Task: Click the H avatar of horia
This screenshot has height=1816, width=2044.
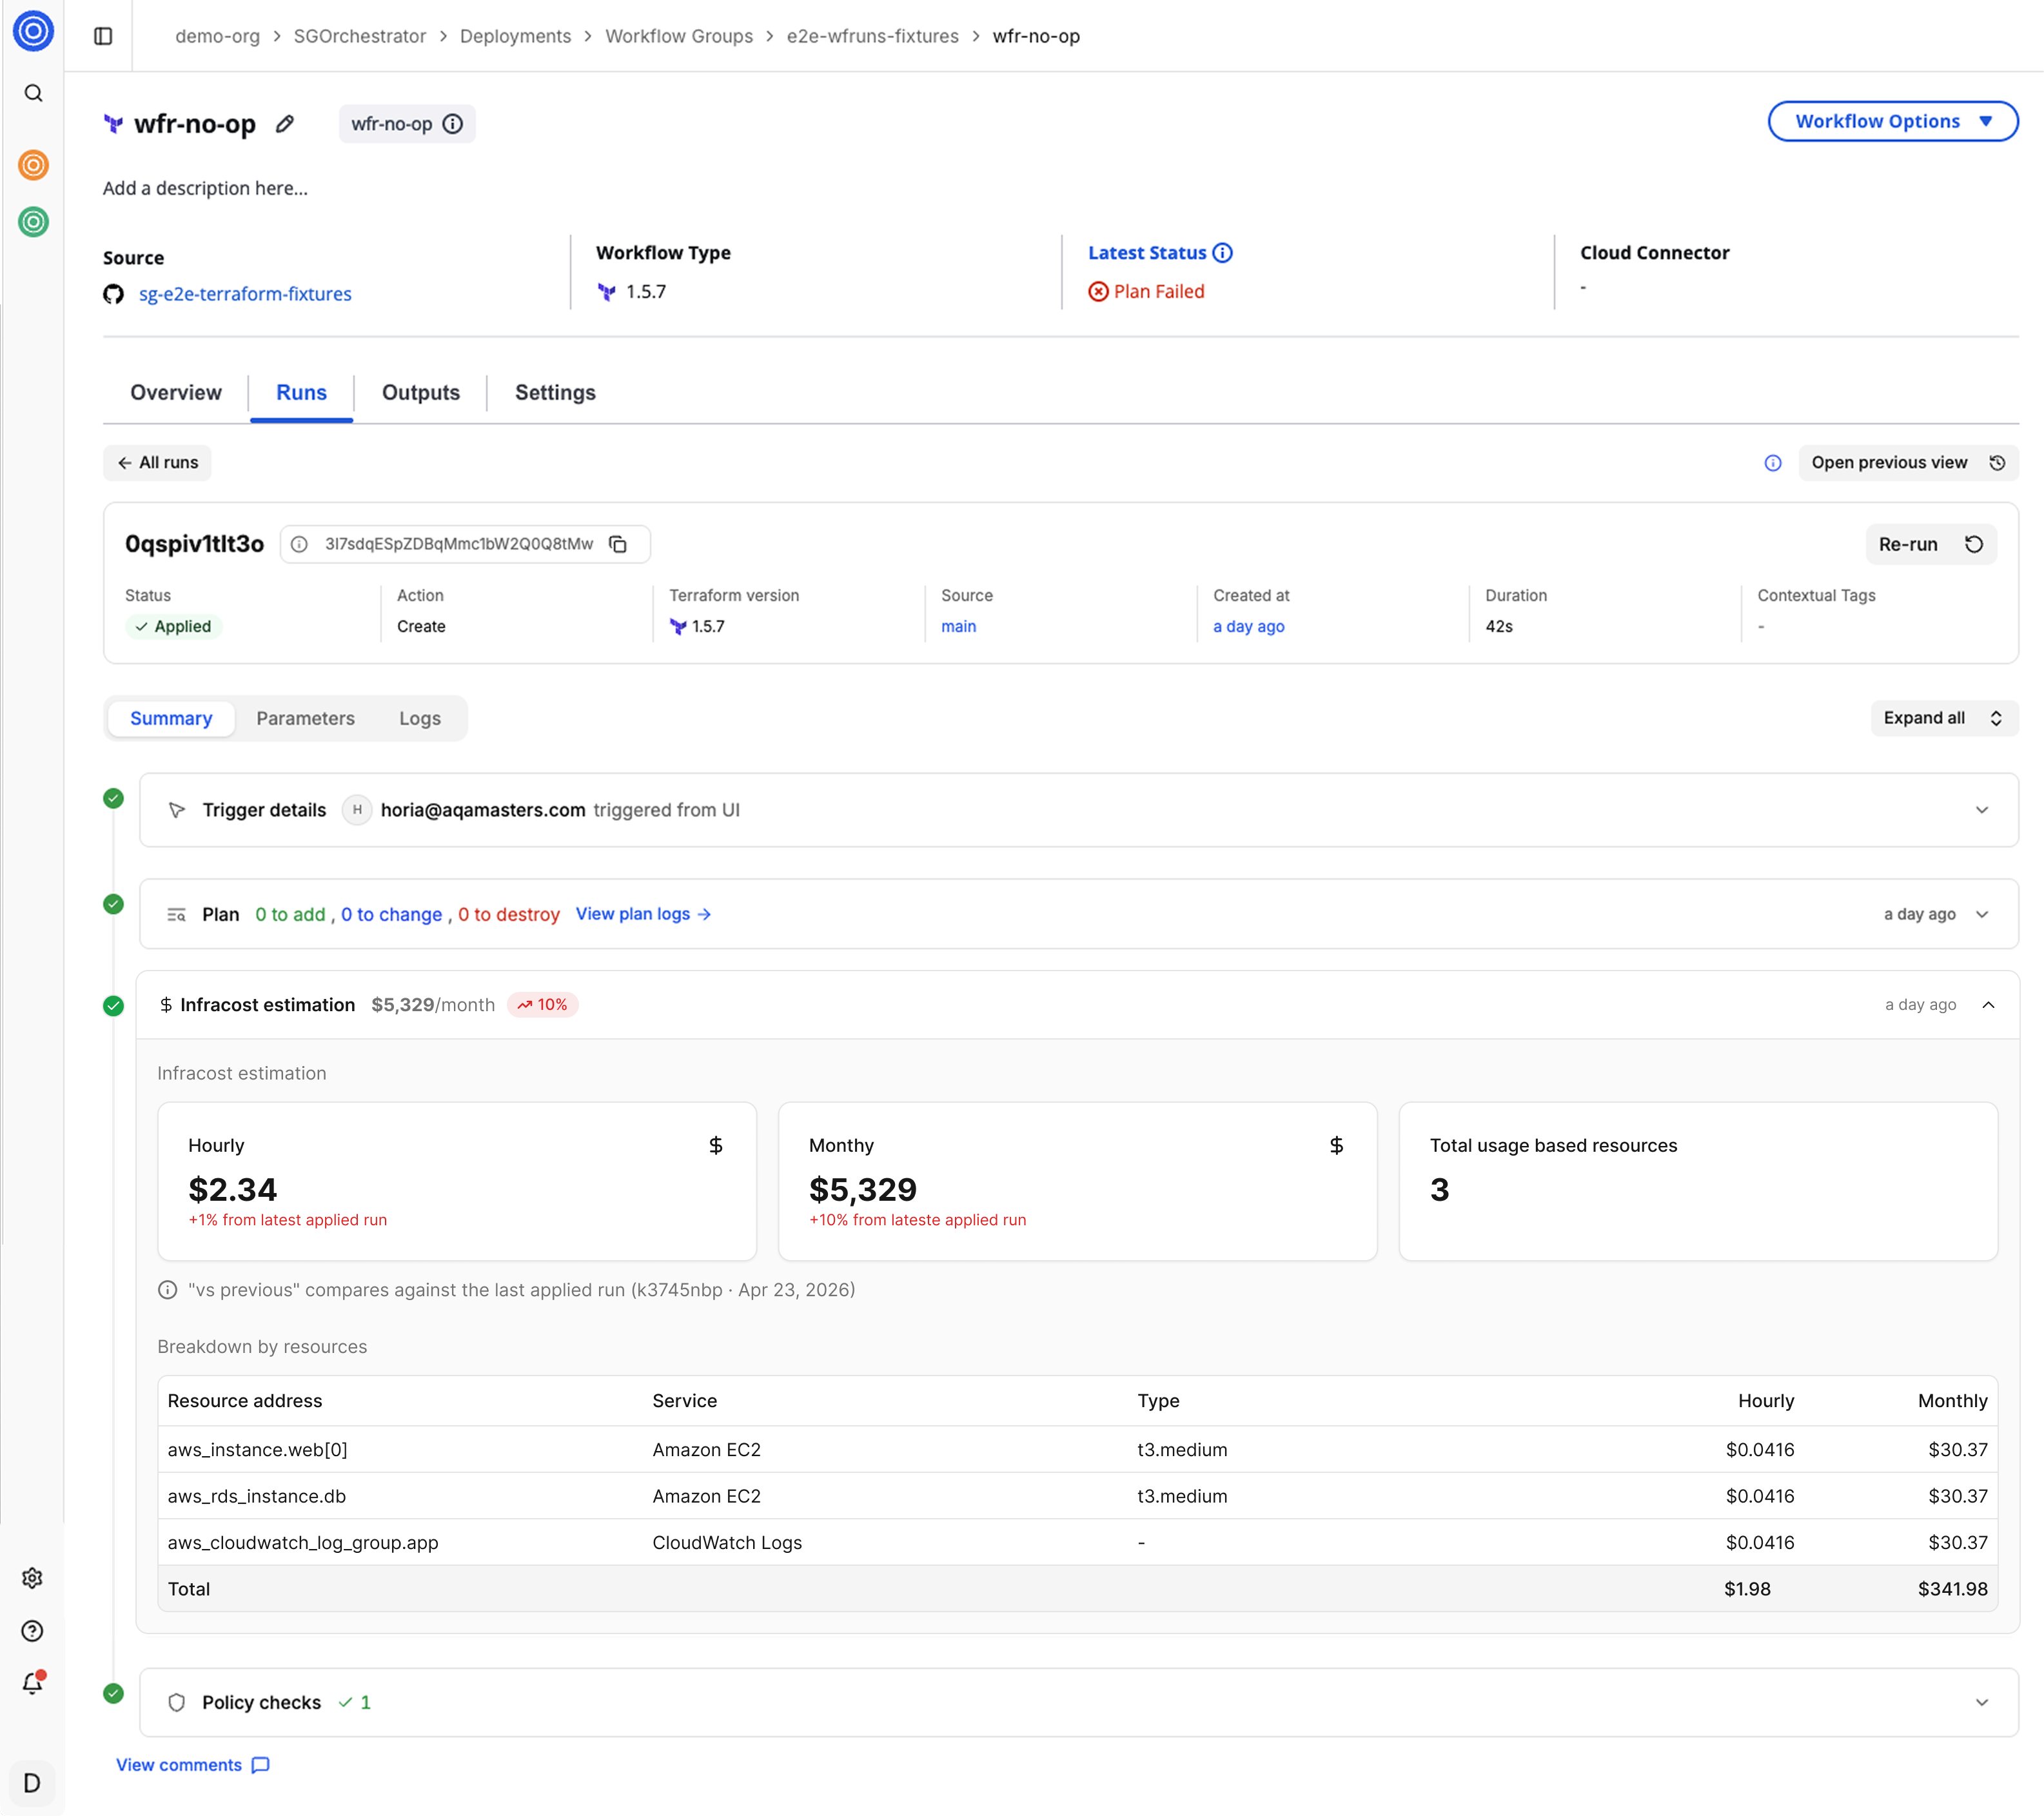Action: pyautogui.click(x=357, y=810)
